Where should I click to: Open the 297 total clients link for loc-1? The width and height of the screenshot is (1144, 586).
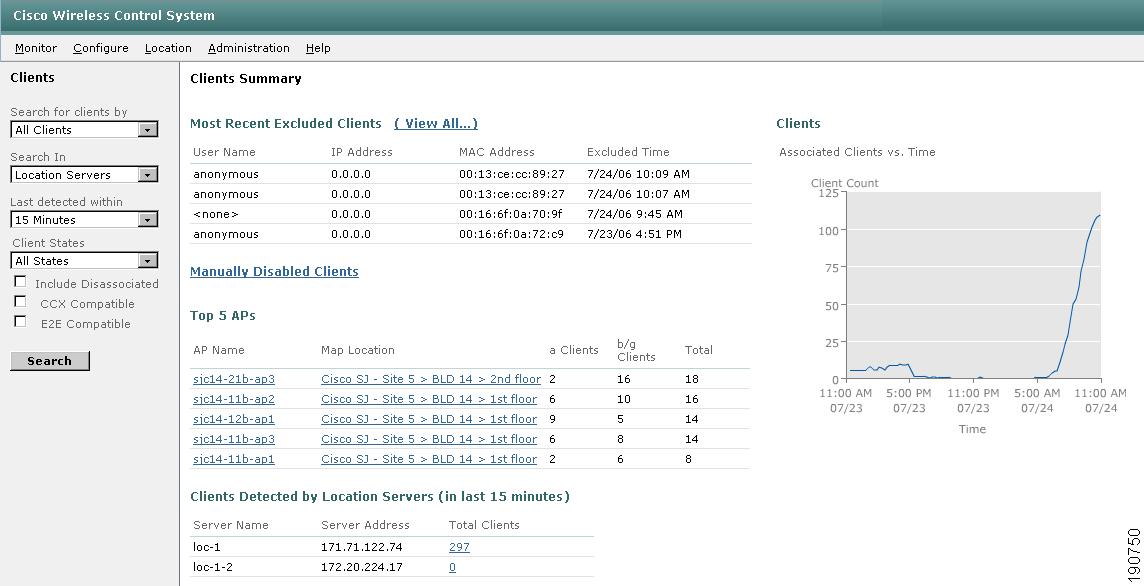coord(460,547)
